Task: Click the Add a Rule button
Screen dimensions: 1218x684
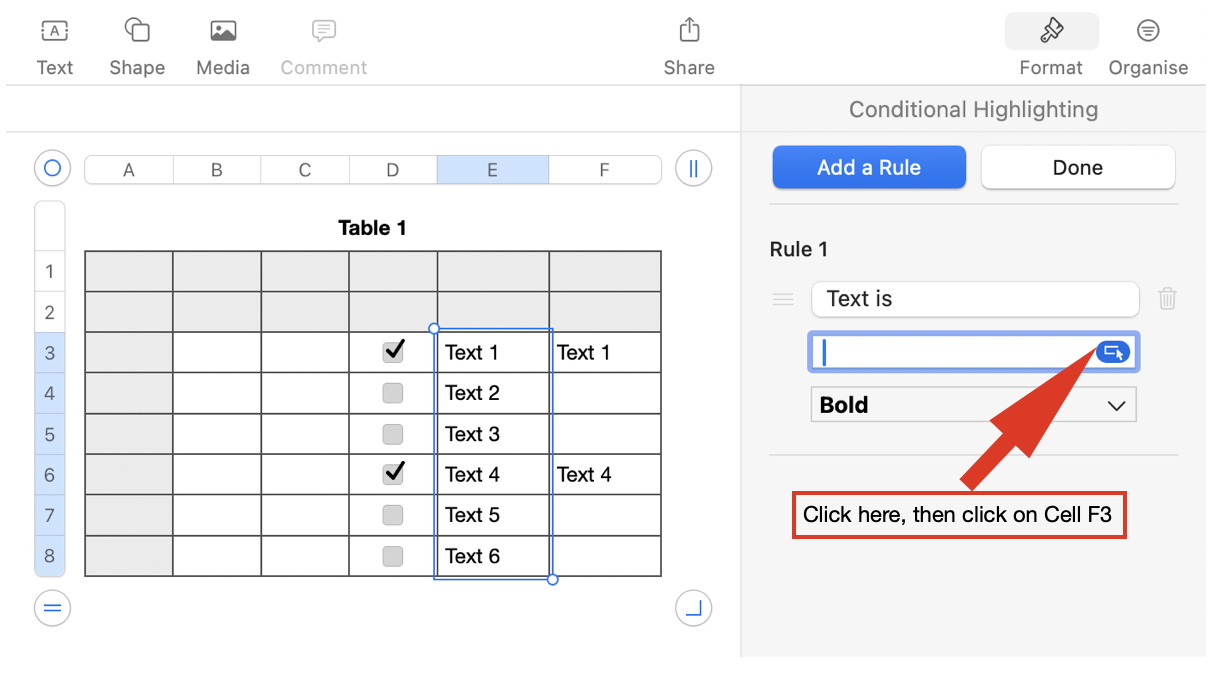Action: [869, 168]
